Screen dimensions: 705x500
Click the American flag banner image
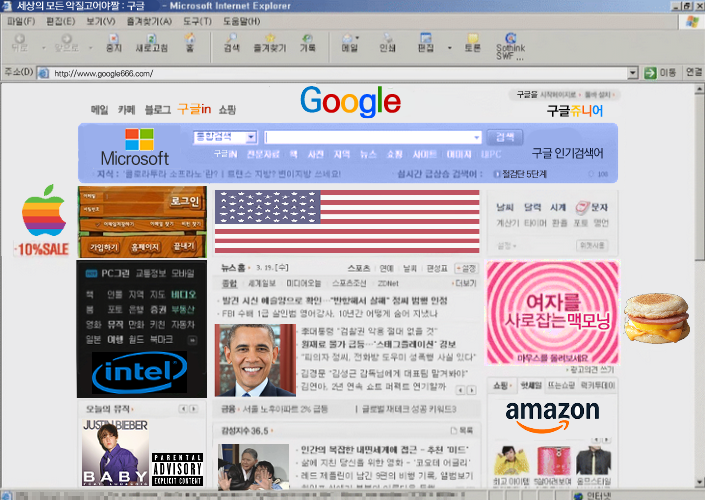point(347,222)
